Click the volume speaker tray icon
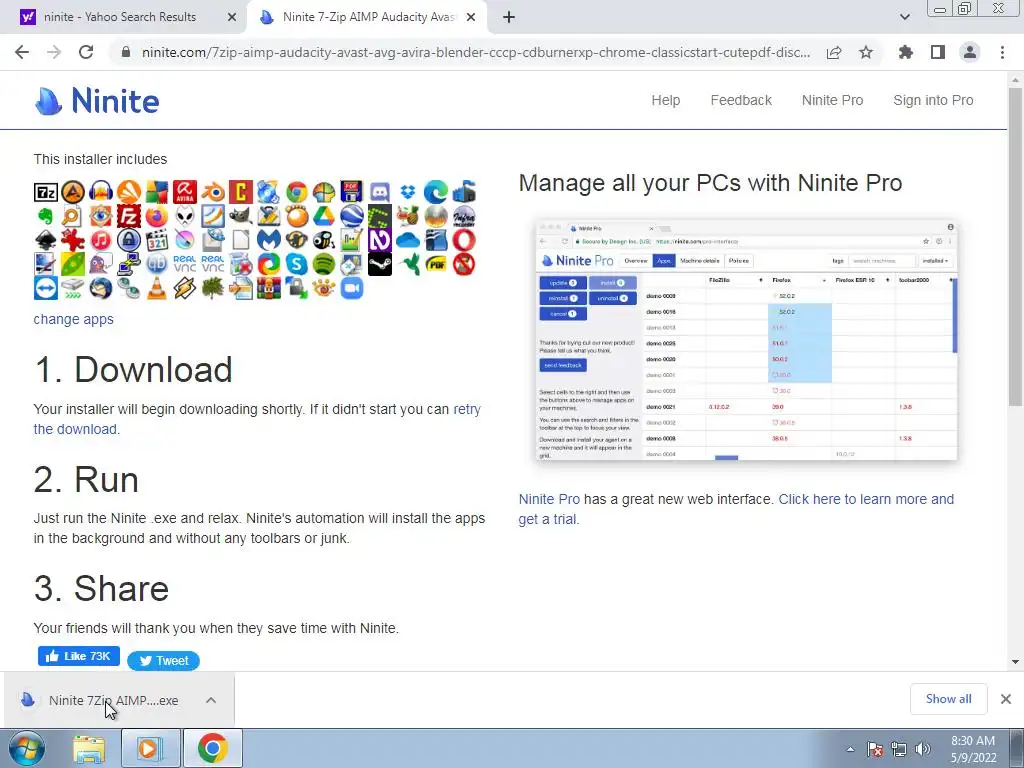1024x768 pixels. [x=923, y=749]
